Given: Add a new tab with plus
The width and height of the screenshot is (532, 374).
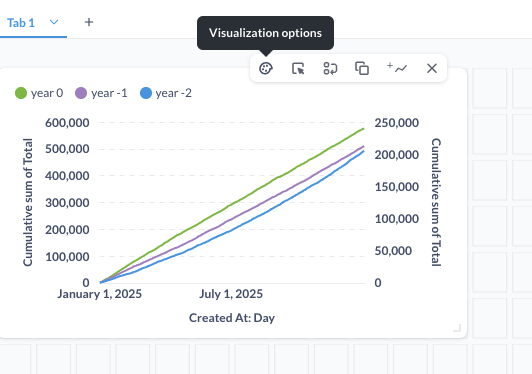Looking at the screenshot, I should click(89, 22).
